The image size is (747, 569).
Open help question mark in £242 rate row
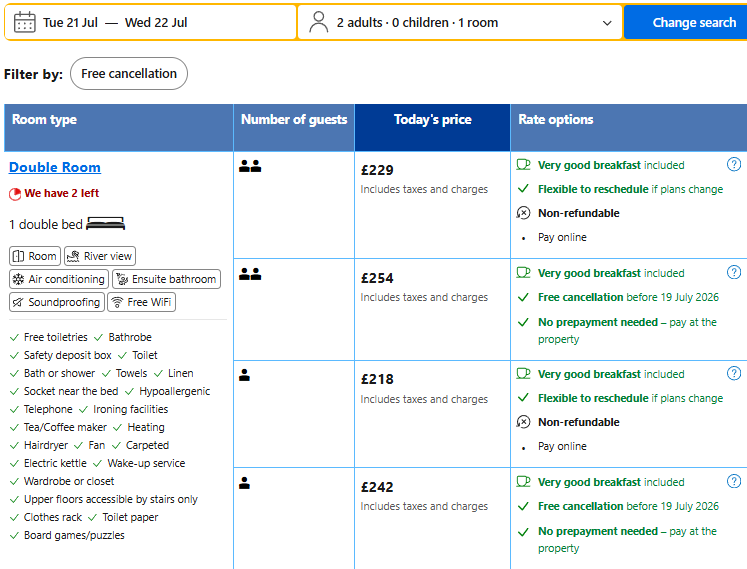[x=734, y=481]
